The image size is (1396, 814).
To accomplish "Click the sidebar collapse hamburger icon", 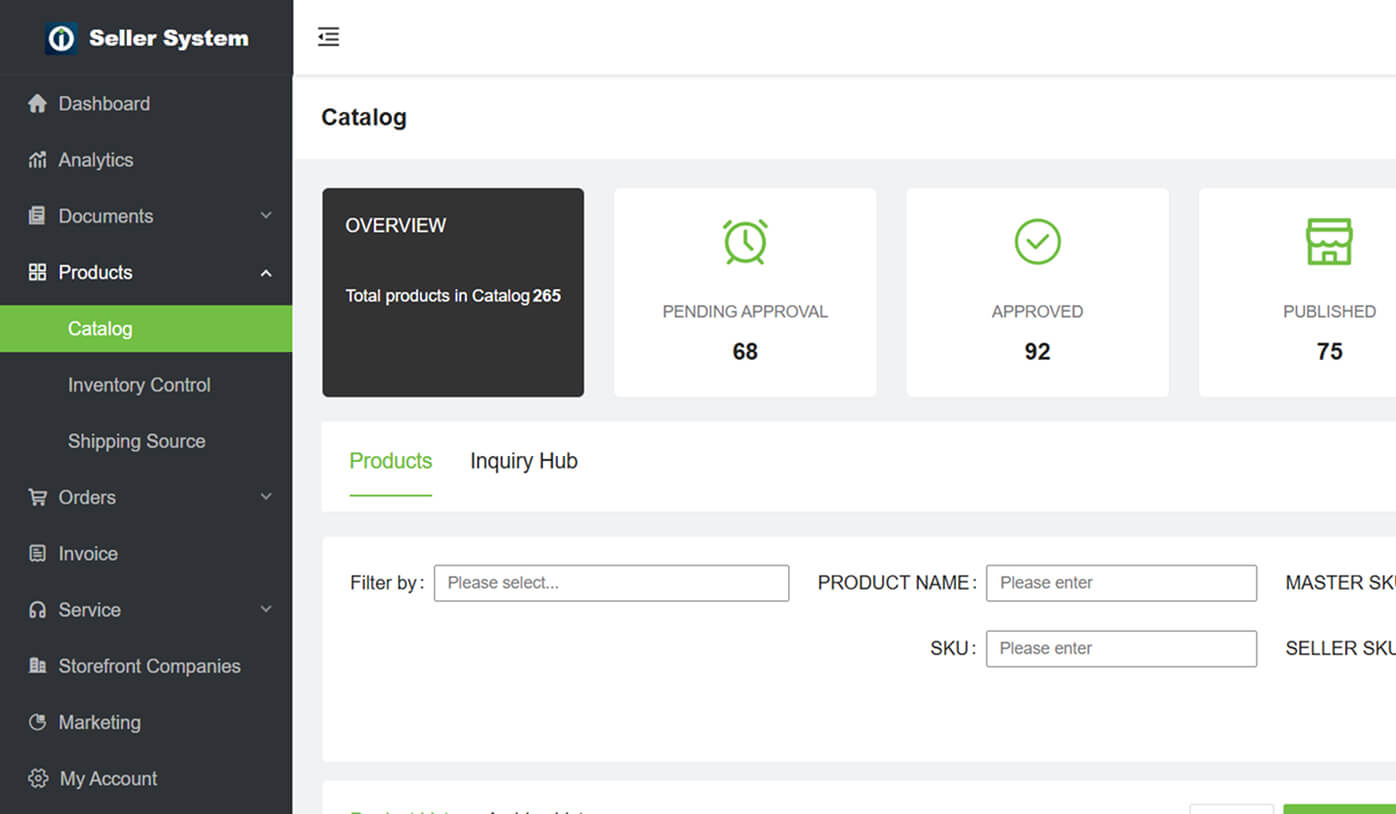I will click(328, 37).
